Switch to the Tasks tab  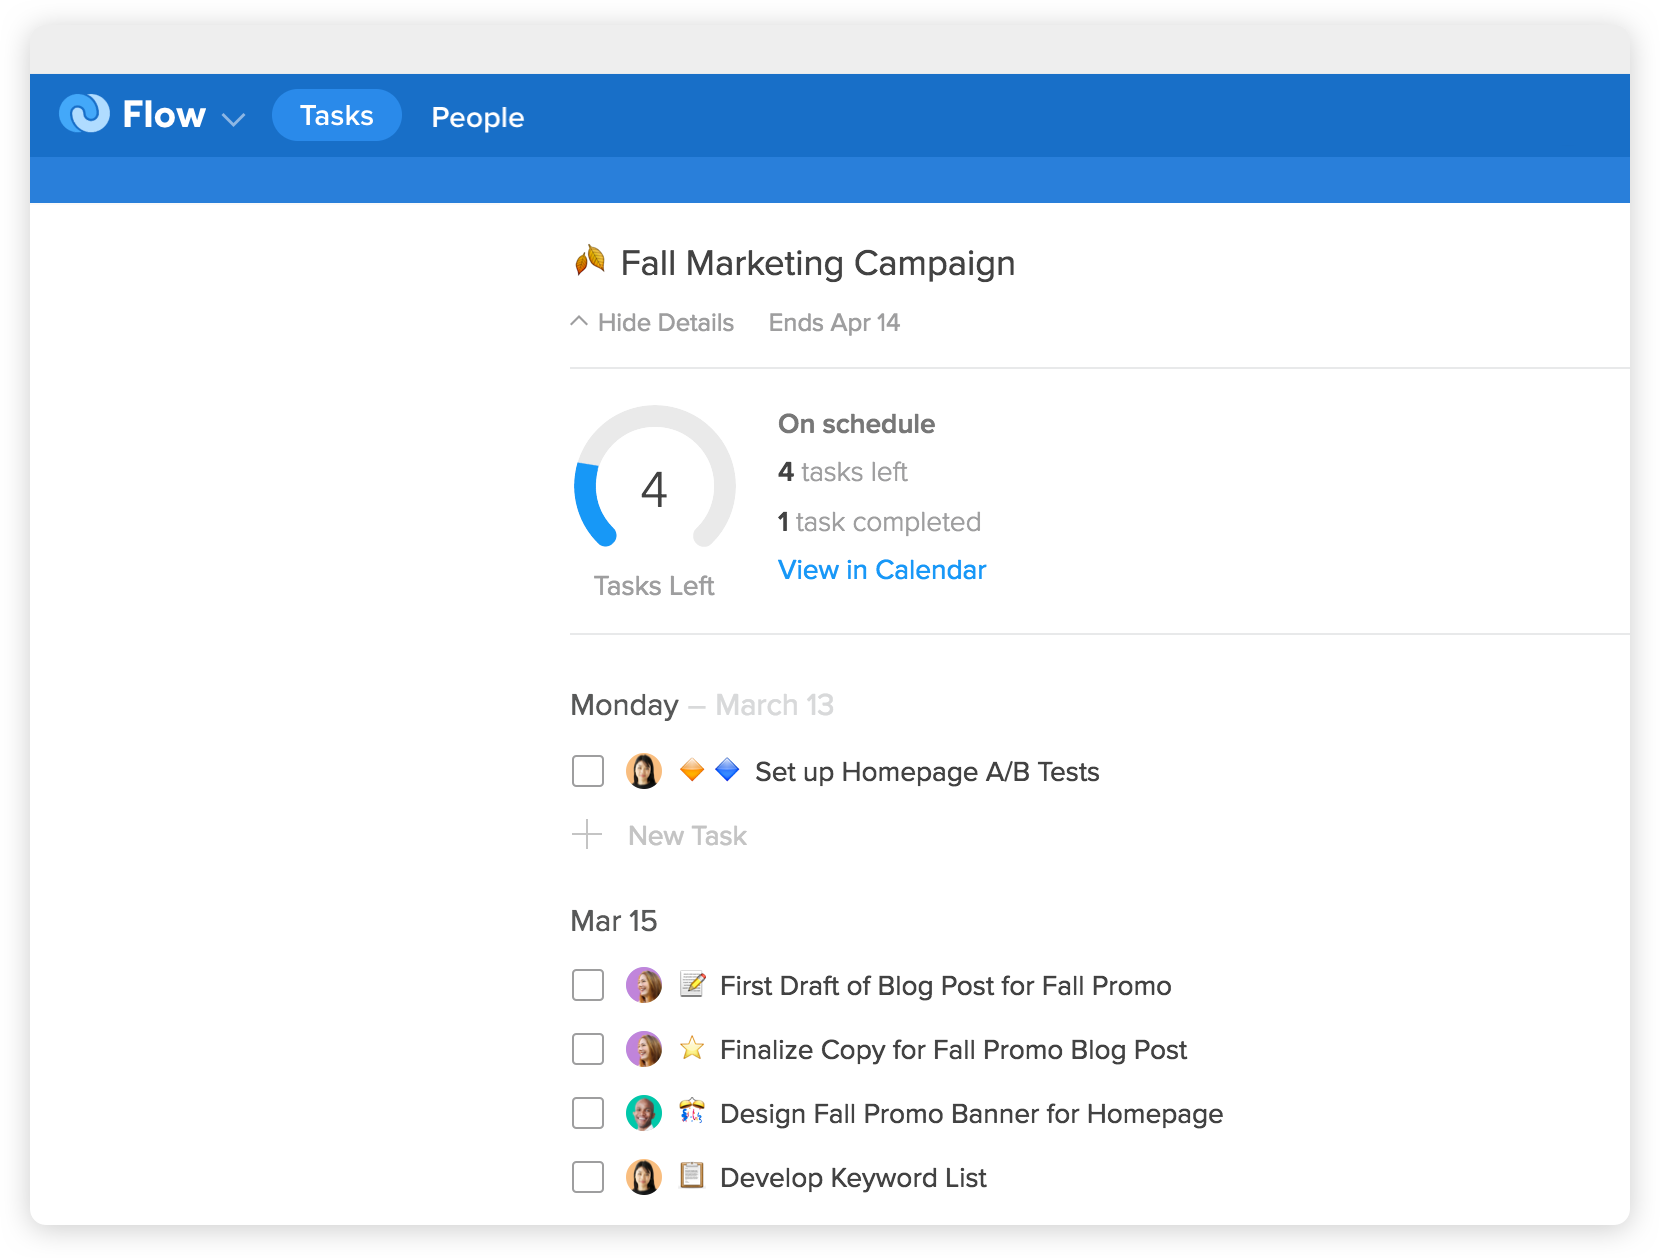pos(337,115)
